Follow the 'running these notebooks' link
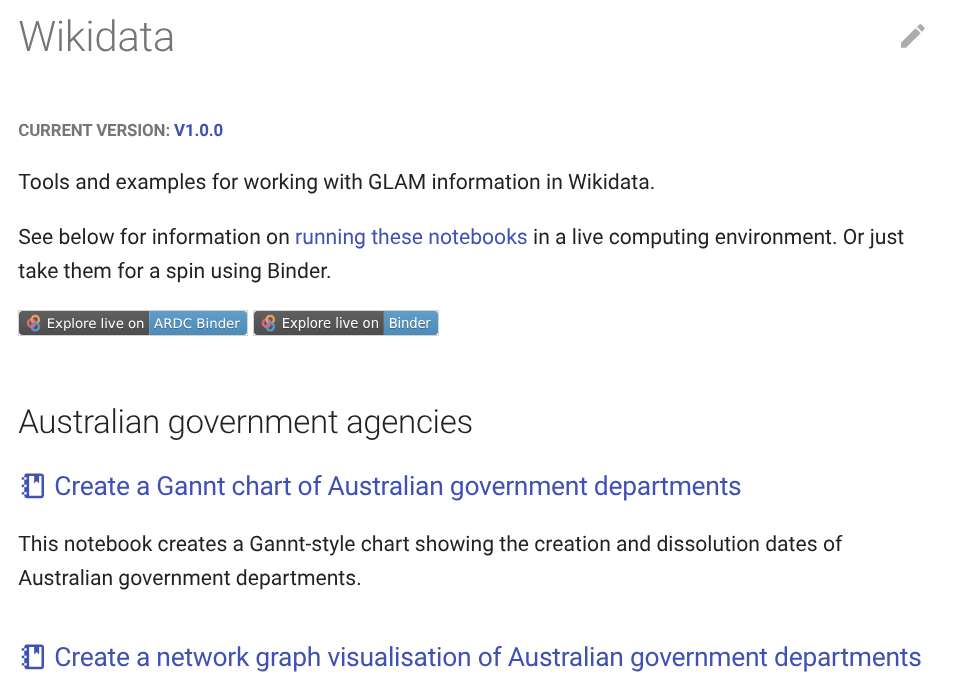954x700 pixels. point(411,237)
